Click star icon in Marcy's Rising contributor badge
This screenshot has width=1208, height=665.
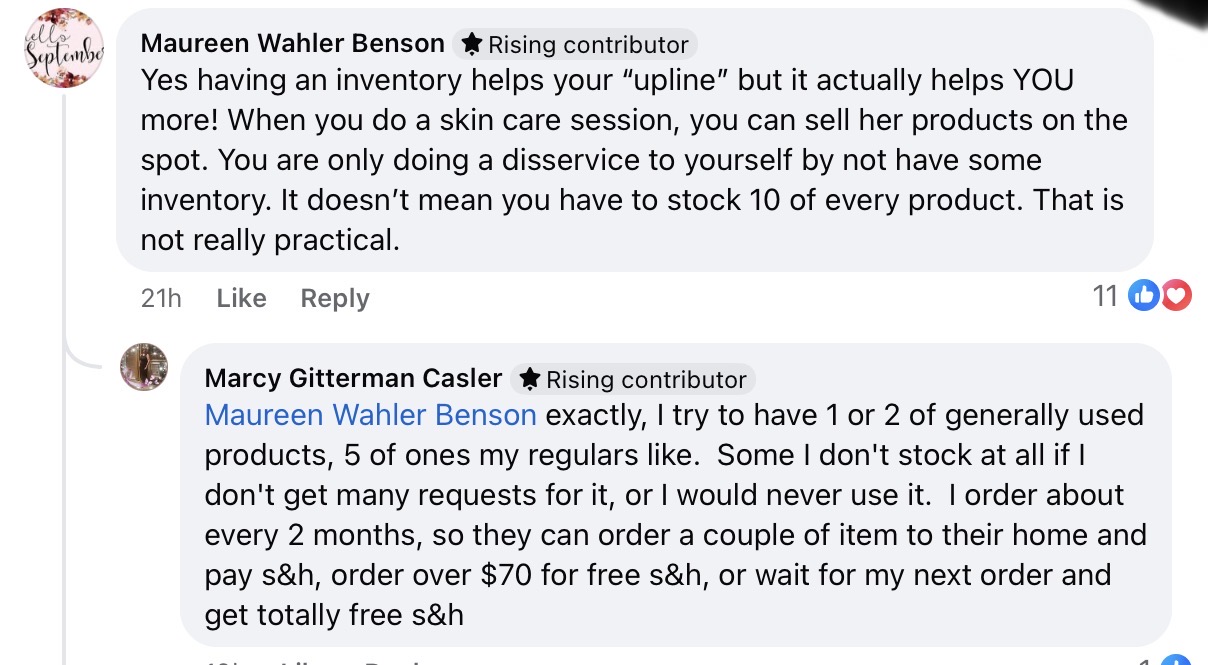coord(530,380)
